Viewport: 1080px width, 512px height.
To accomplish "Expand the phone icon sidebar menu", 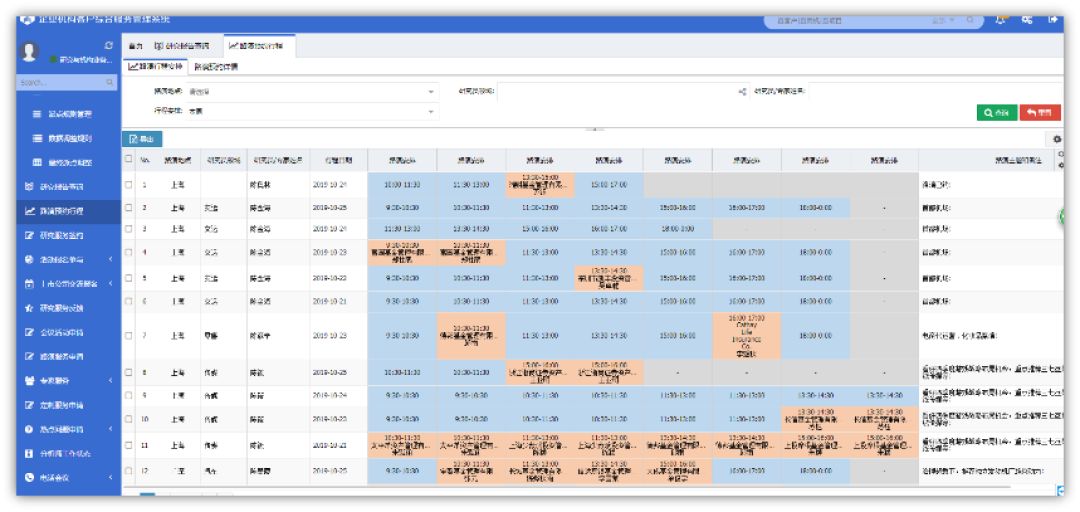I will click(68, 477).
